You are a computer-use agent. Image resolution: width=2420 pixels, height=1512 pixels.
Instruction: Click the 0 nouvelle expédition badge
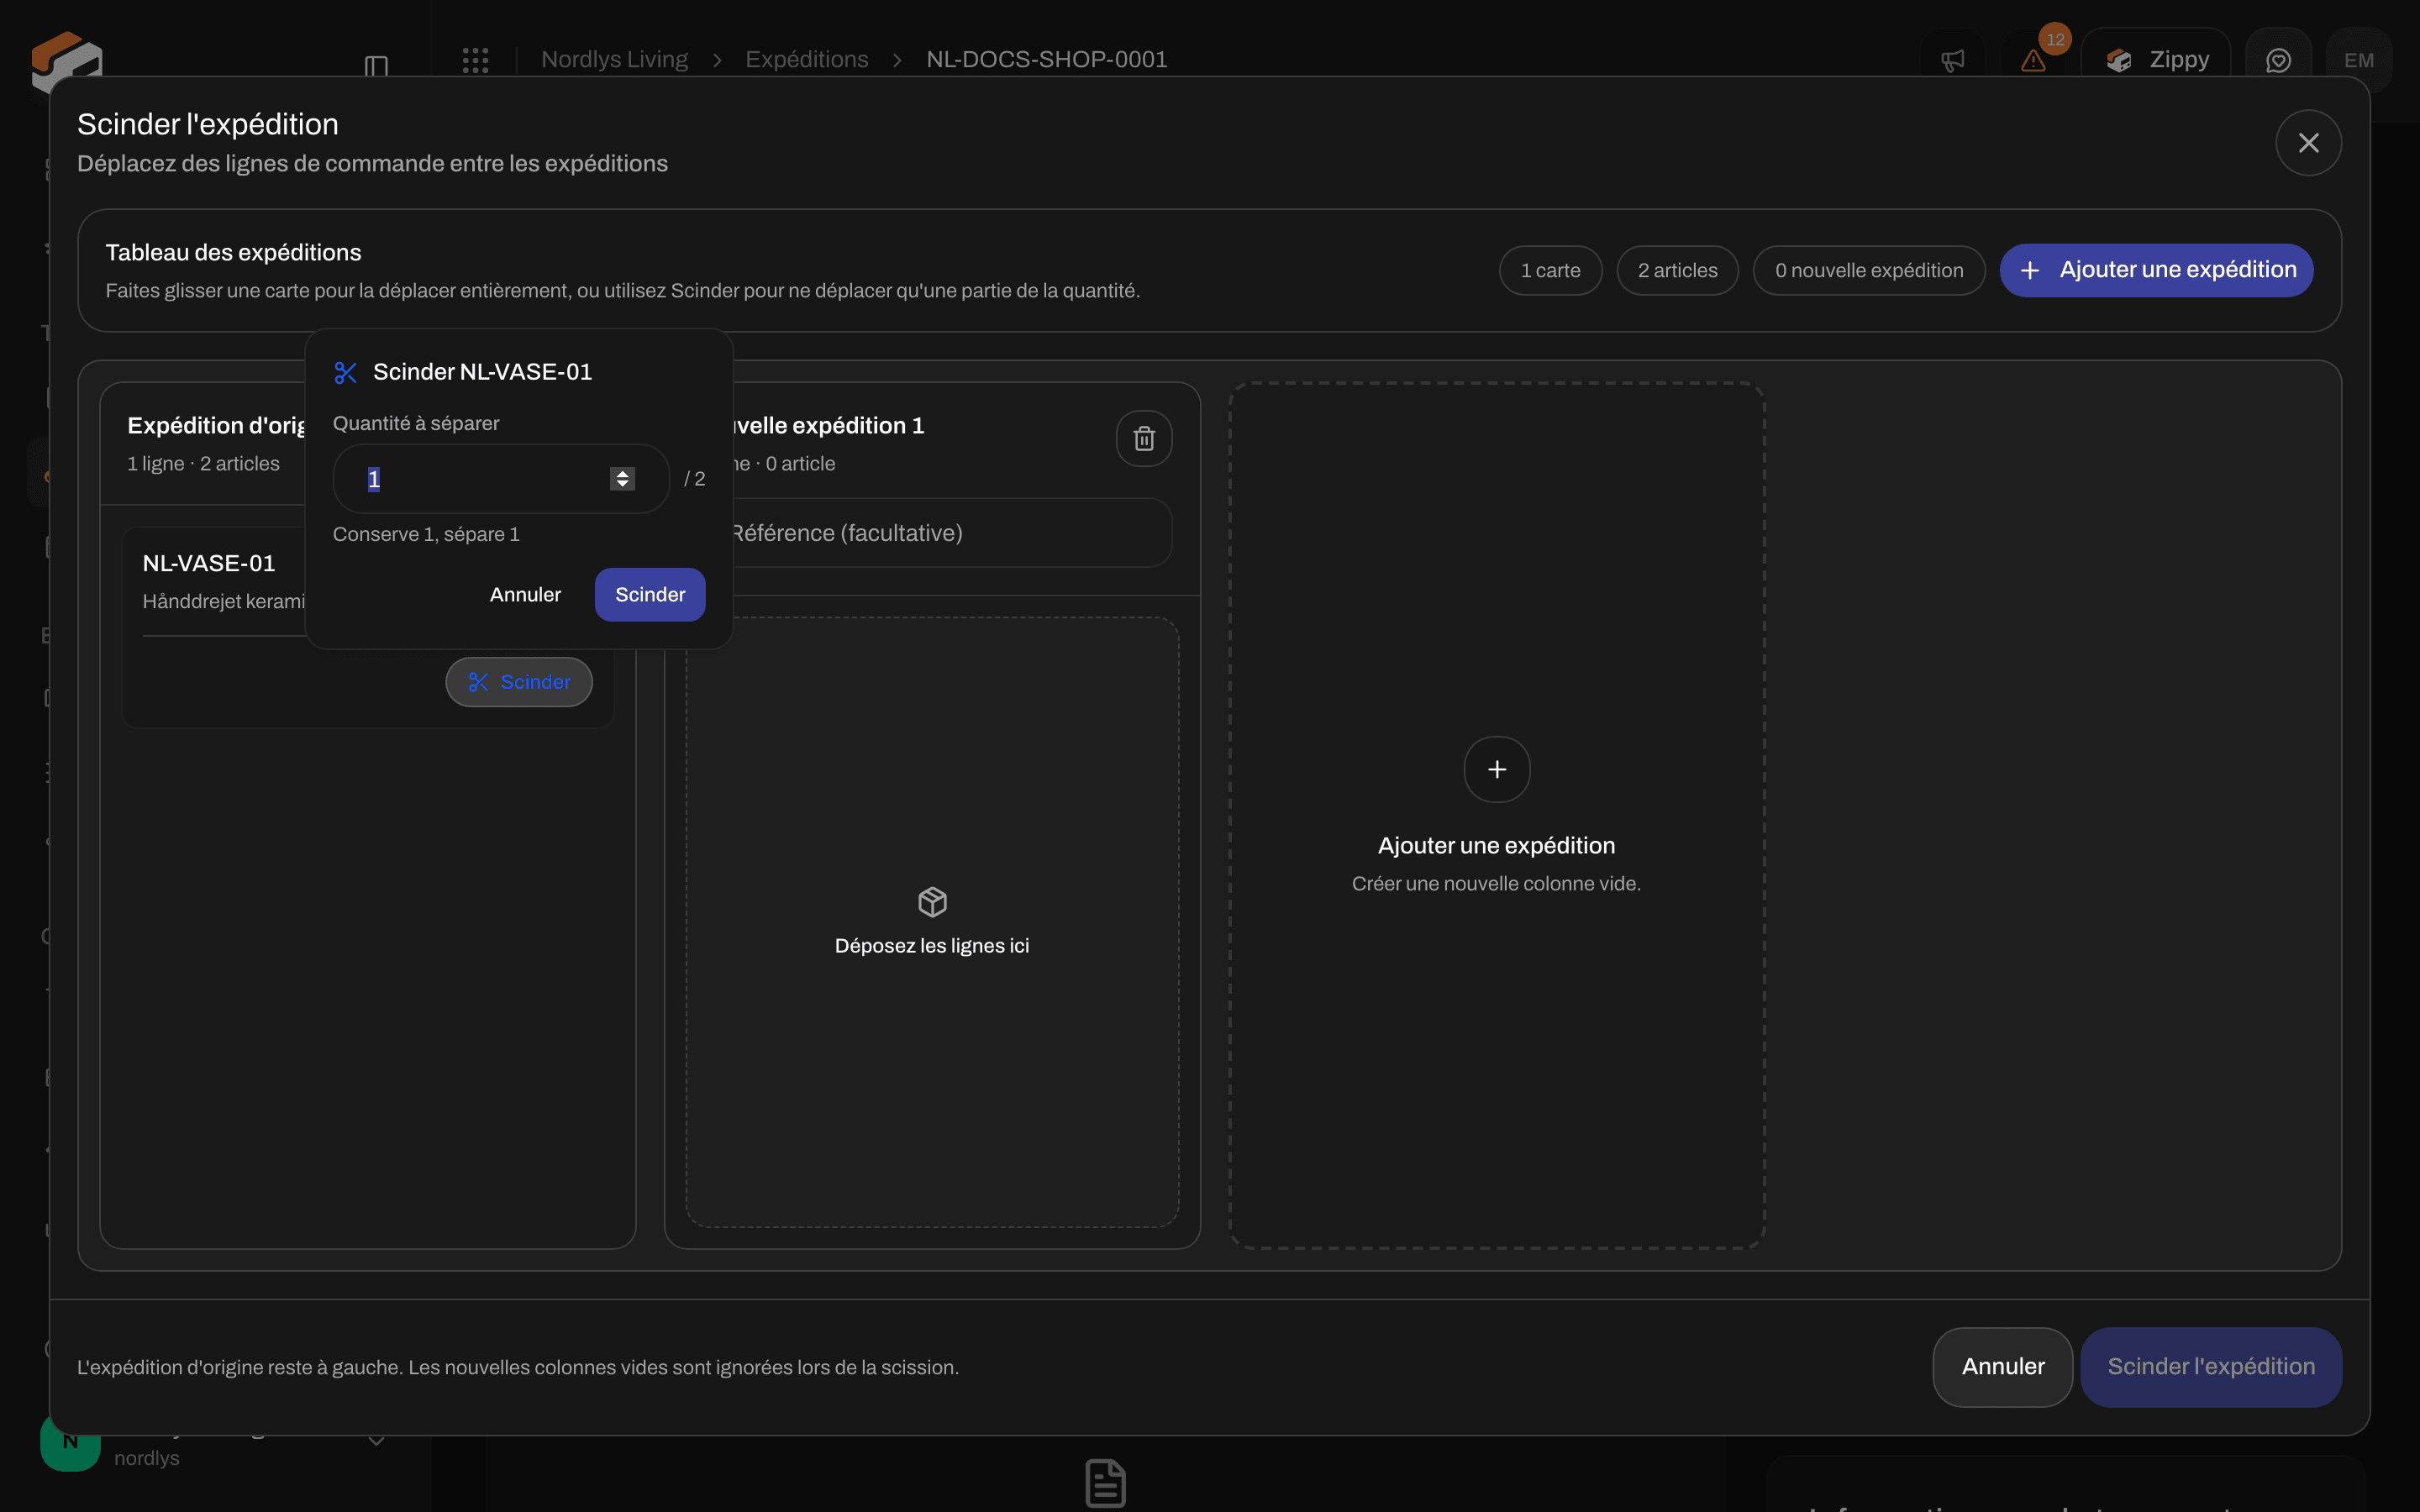tap(1868, 270)
